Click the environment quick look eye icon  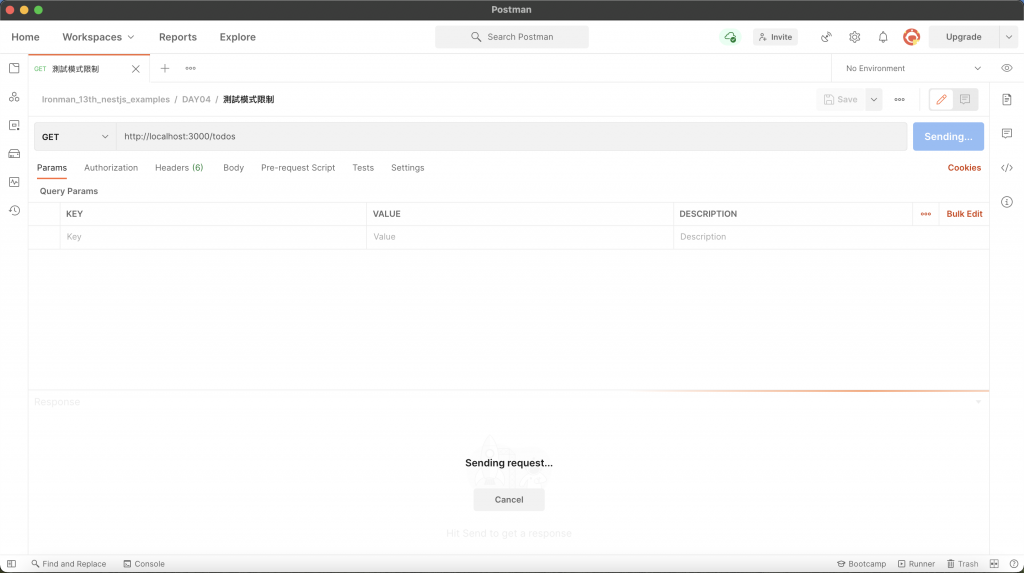(1006, 69)
